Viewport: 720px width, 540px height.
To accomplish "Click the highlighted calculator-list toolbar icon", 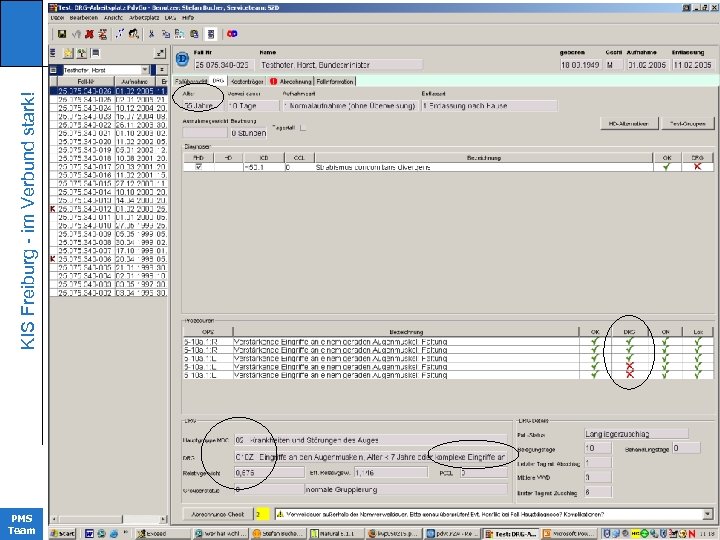I will tap(211, 34).
